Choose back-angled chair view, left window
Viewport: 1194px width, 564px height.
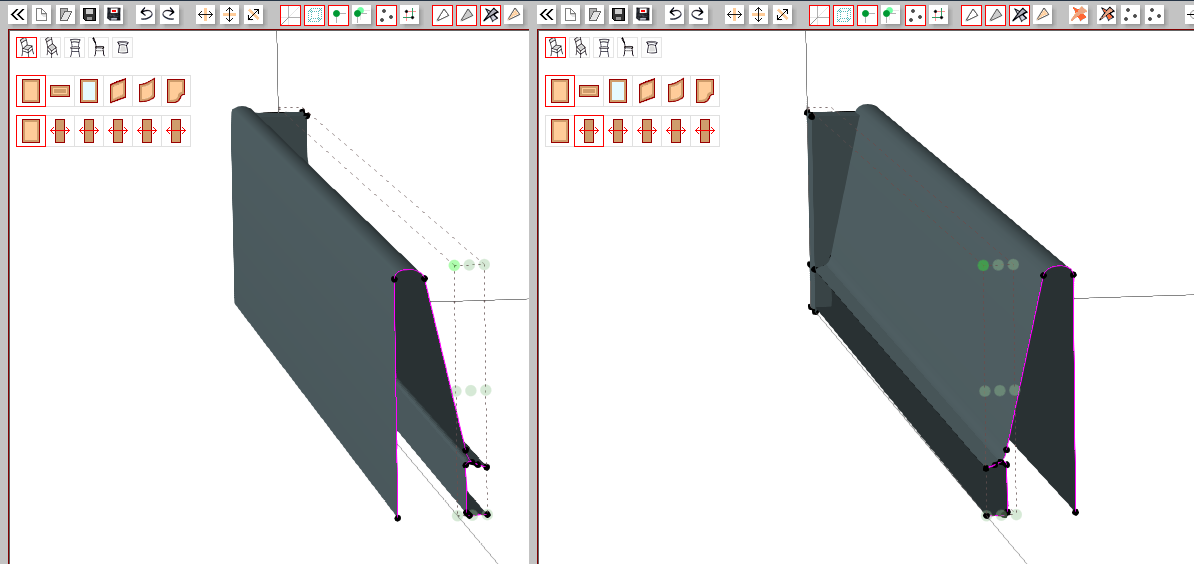point(51,47)
